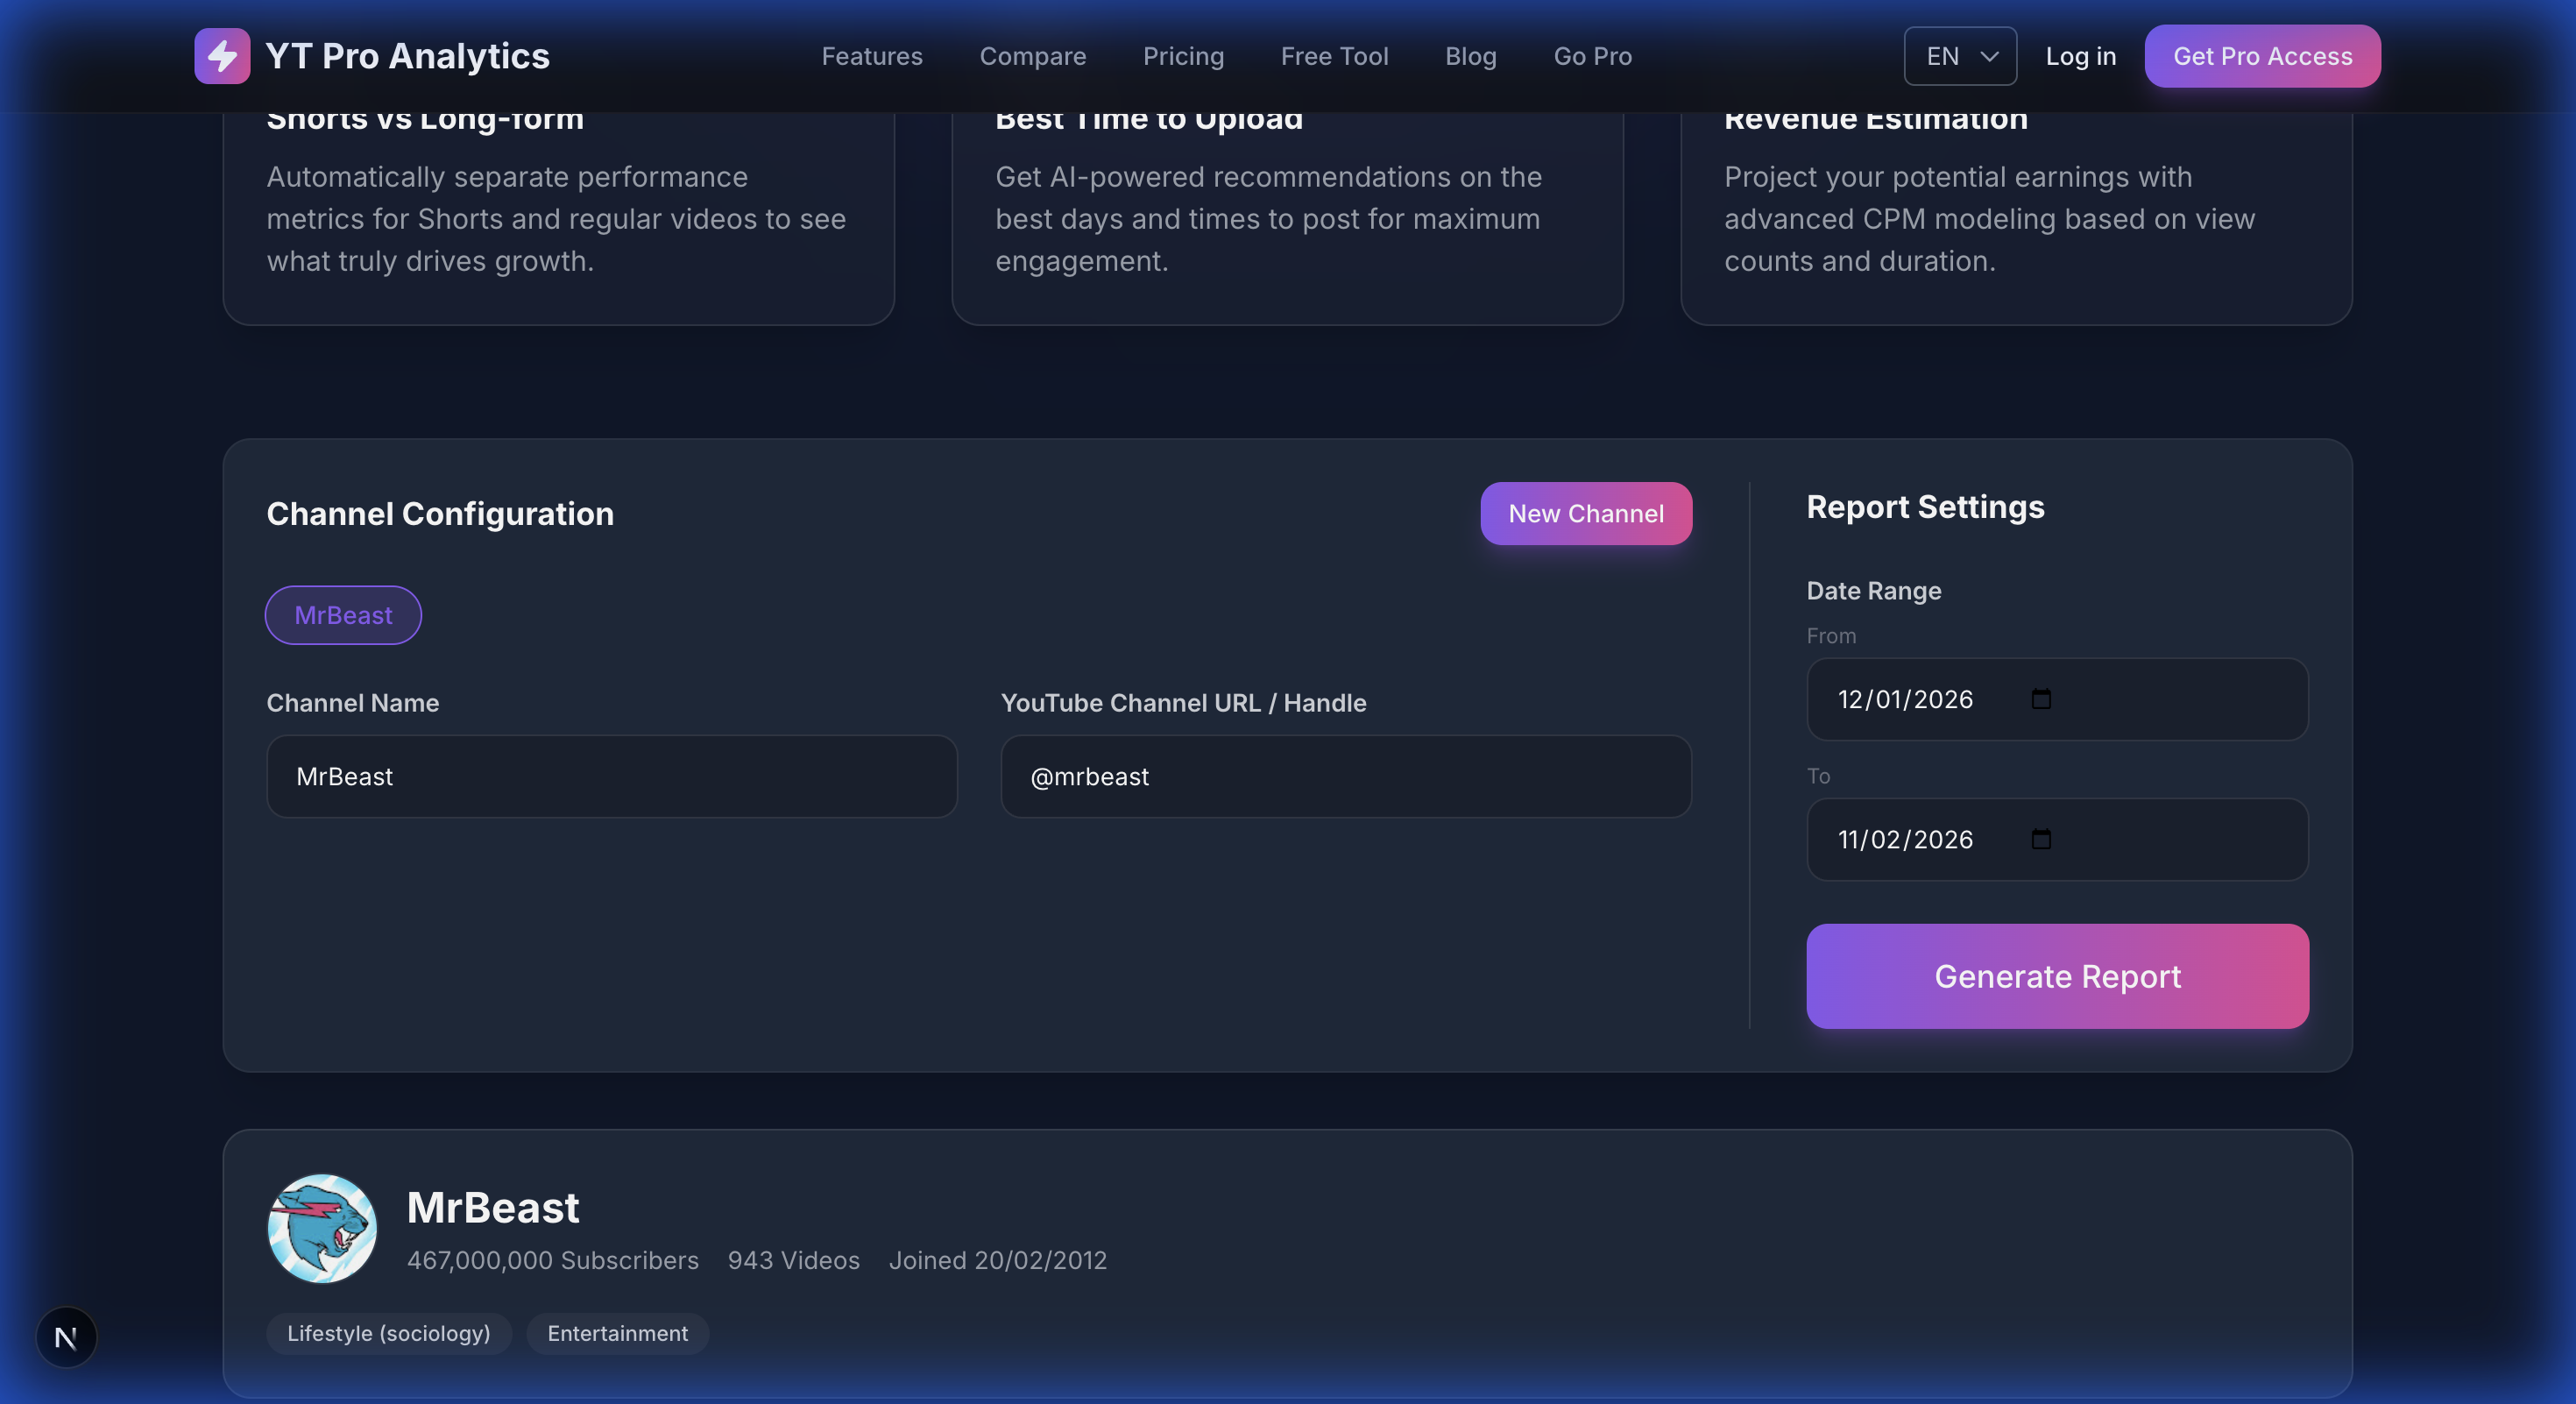Navigate to Free Tool
This screenshot has width=2576, height=1404.
tap(1334, 56)
